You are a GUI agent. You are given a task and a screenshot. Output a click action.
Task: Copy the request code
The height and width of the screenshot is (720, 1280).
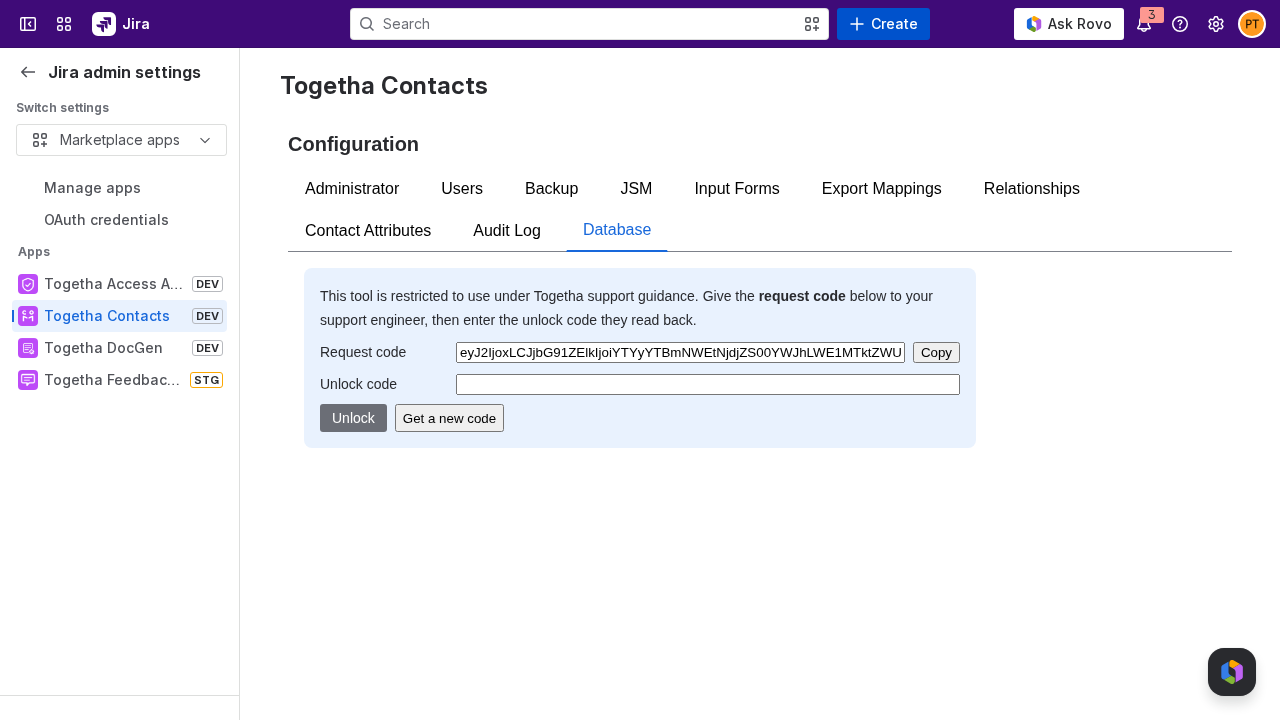point(936,352)
